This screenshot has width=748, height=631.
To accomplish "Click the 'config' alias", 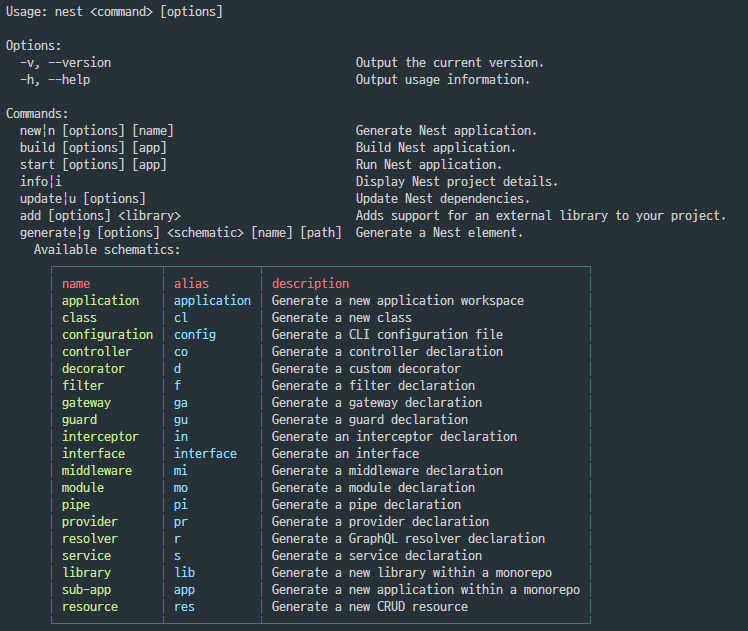I will (195, 335).
